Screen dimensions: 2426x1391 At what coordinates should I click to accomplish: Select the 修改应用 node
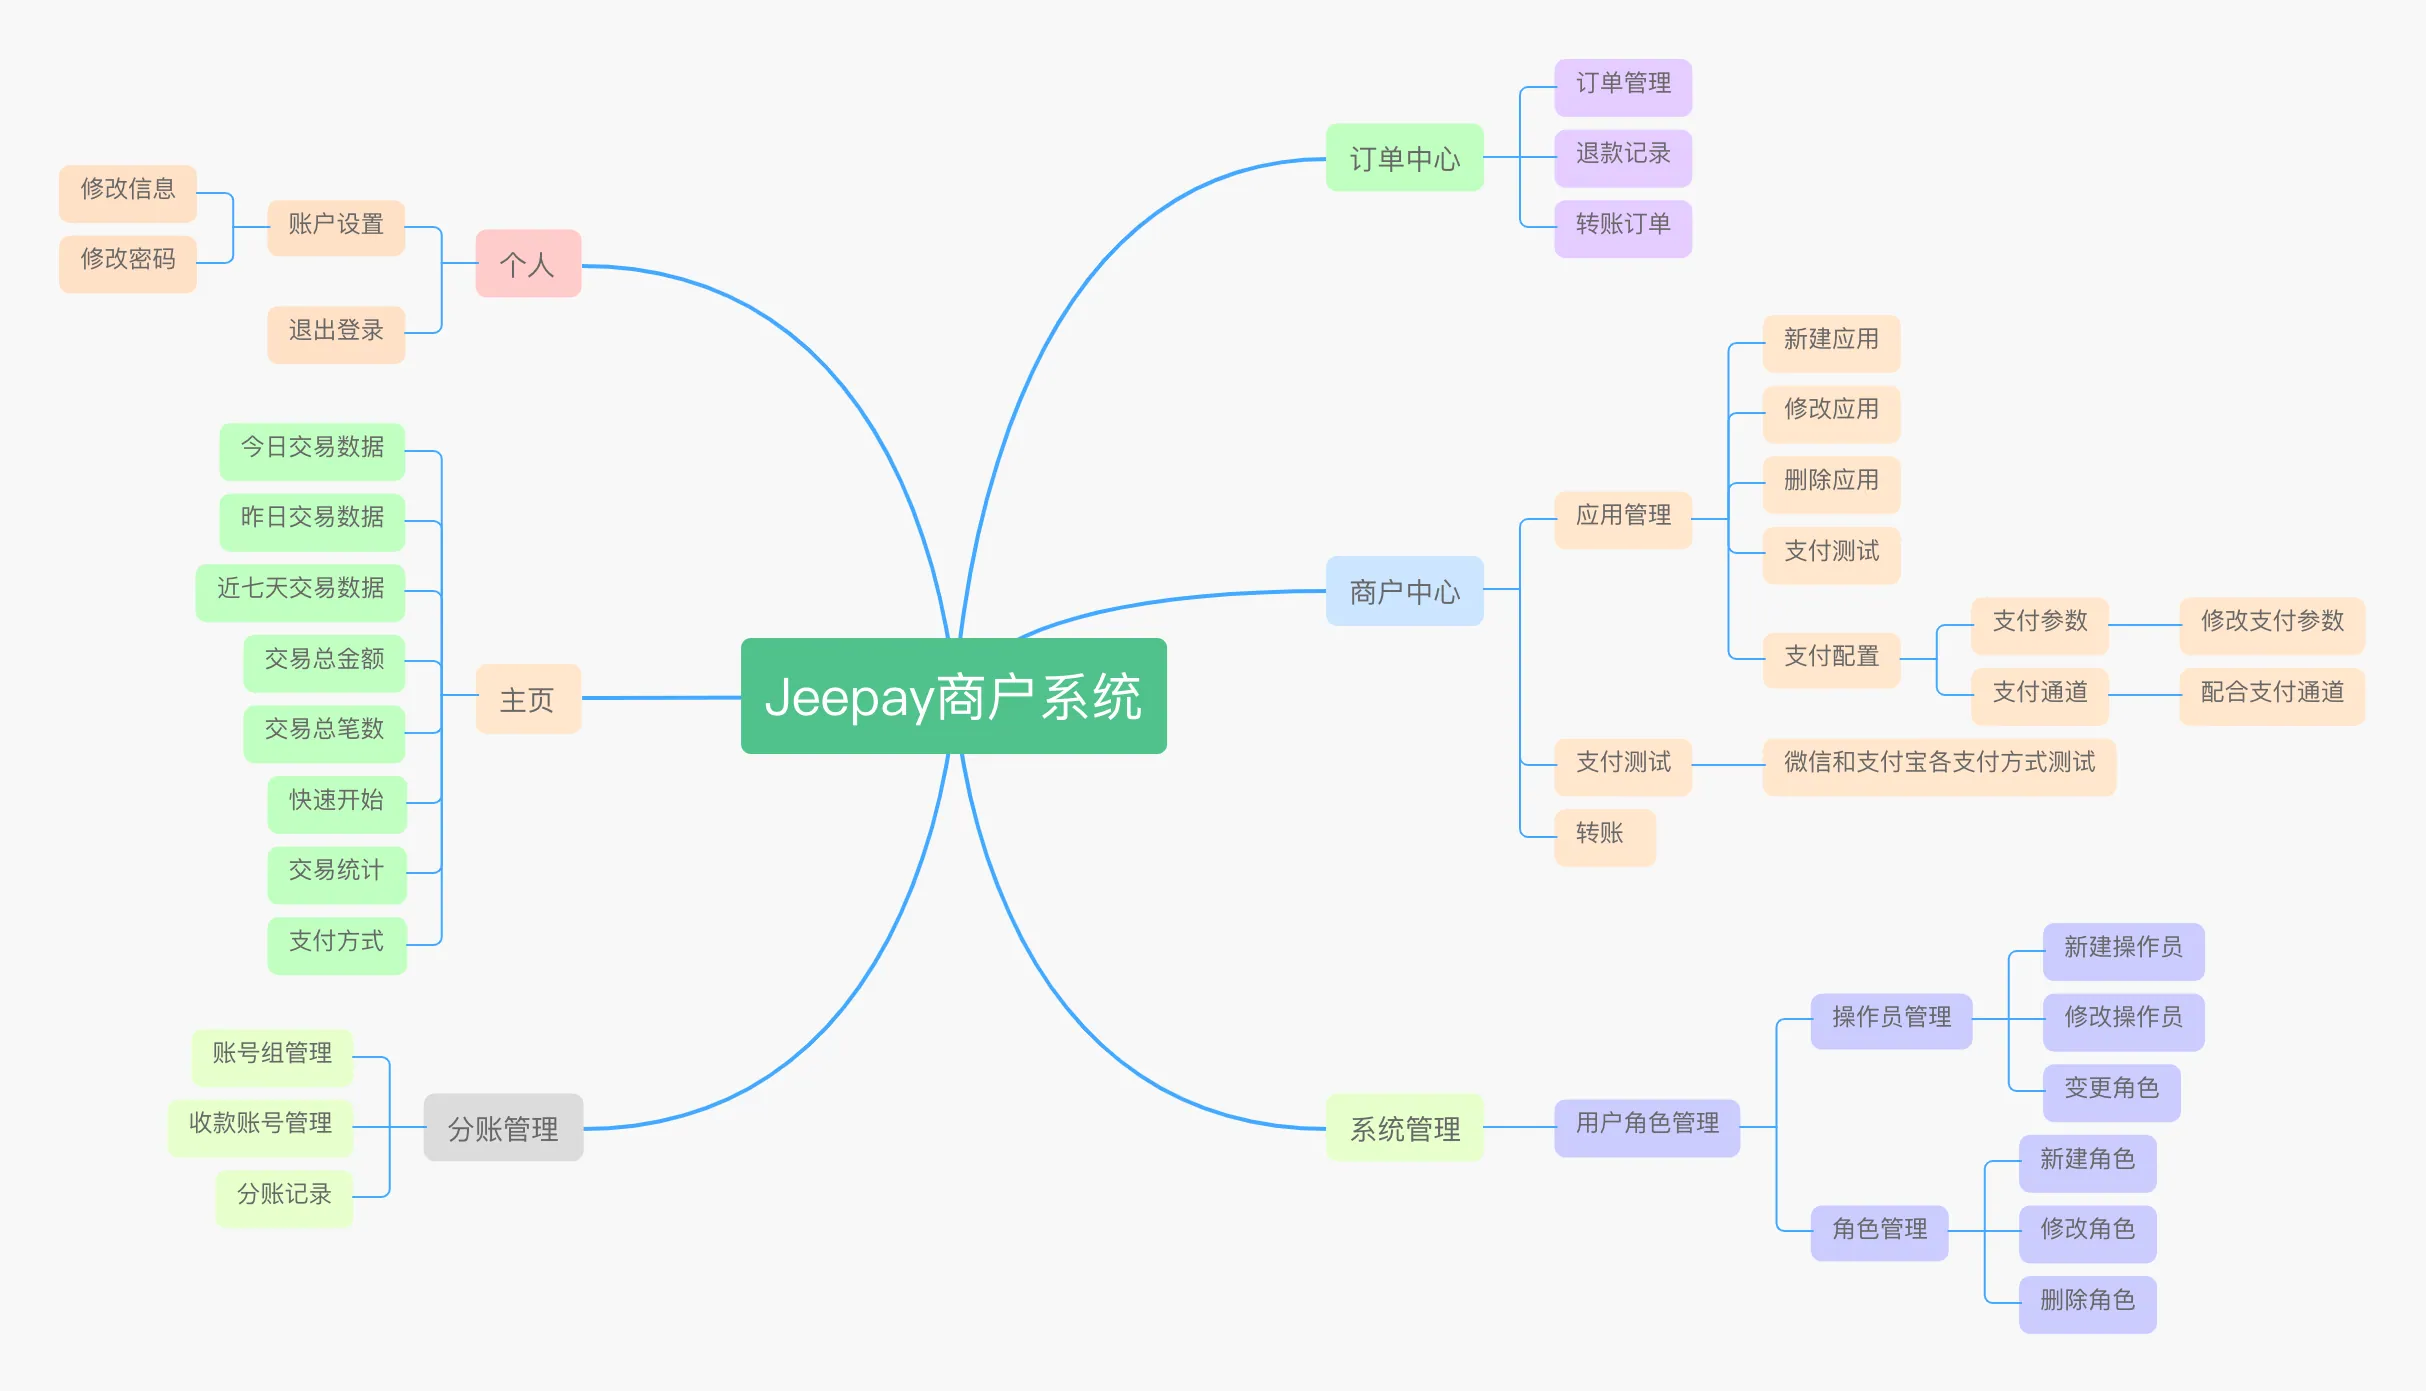click(1831, 413)
